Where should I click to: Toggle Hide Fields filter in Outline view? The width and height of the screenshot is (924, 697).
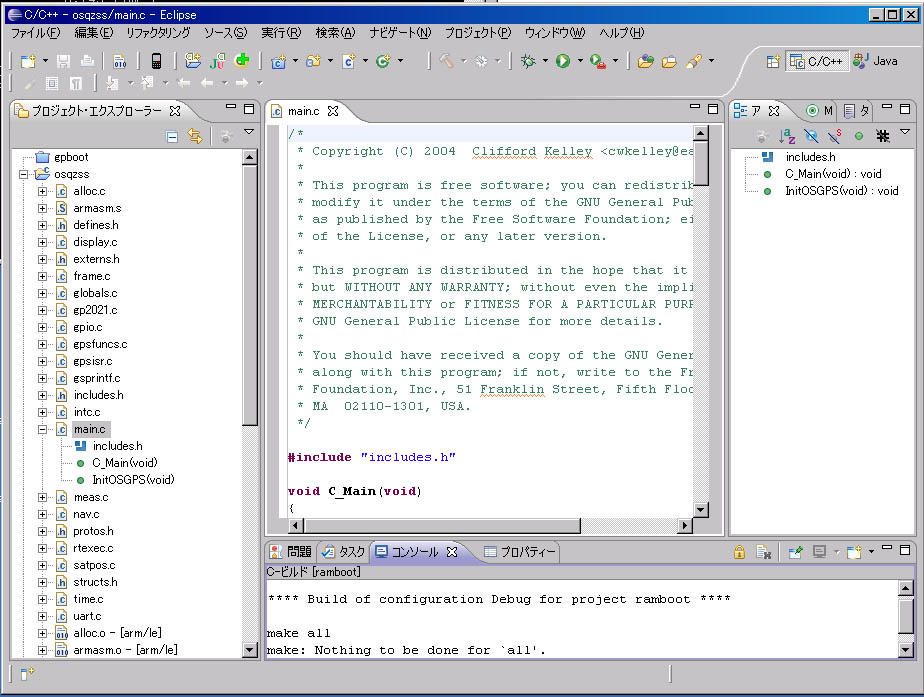coord(811,136)
